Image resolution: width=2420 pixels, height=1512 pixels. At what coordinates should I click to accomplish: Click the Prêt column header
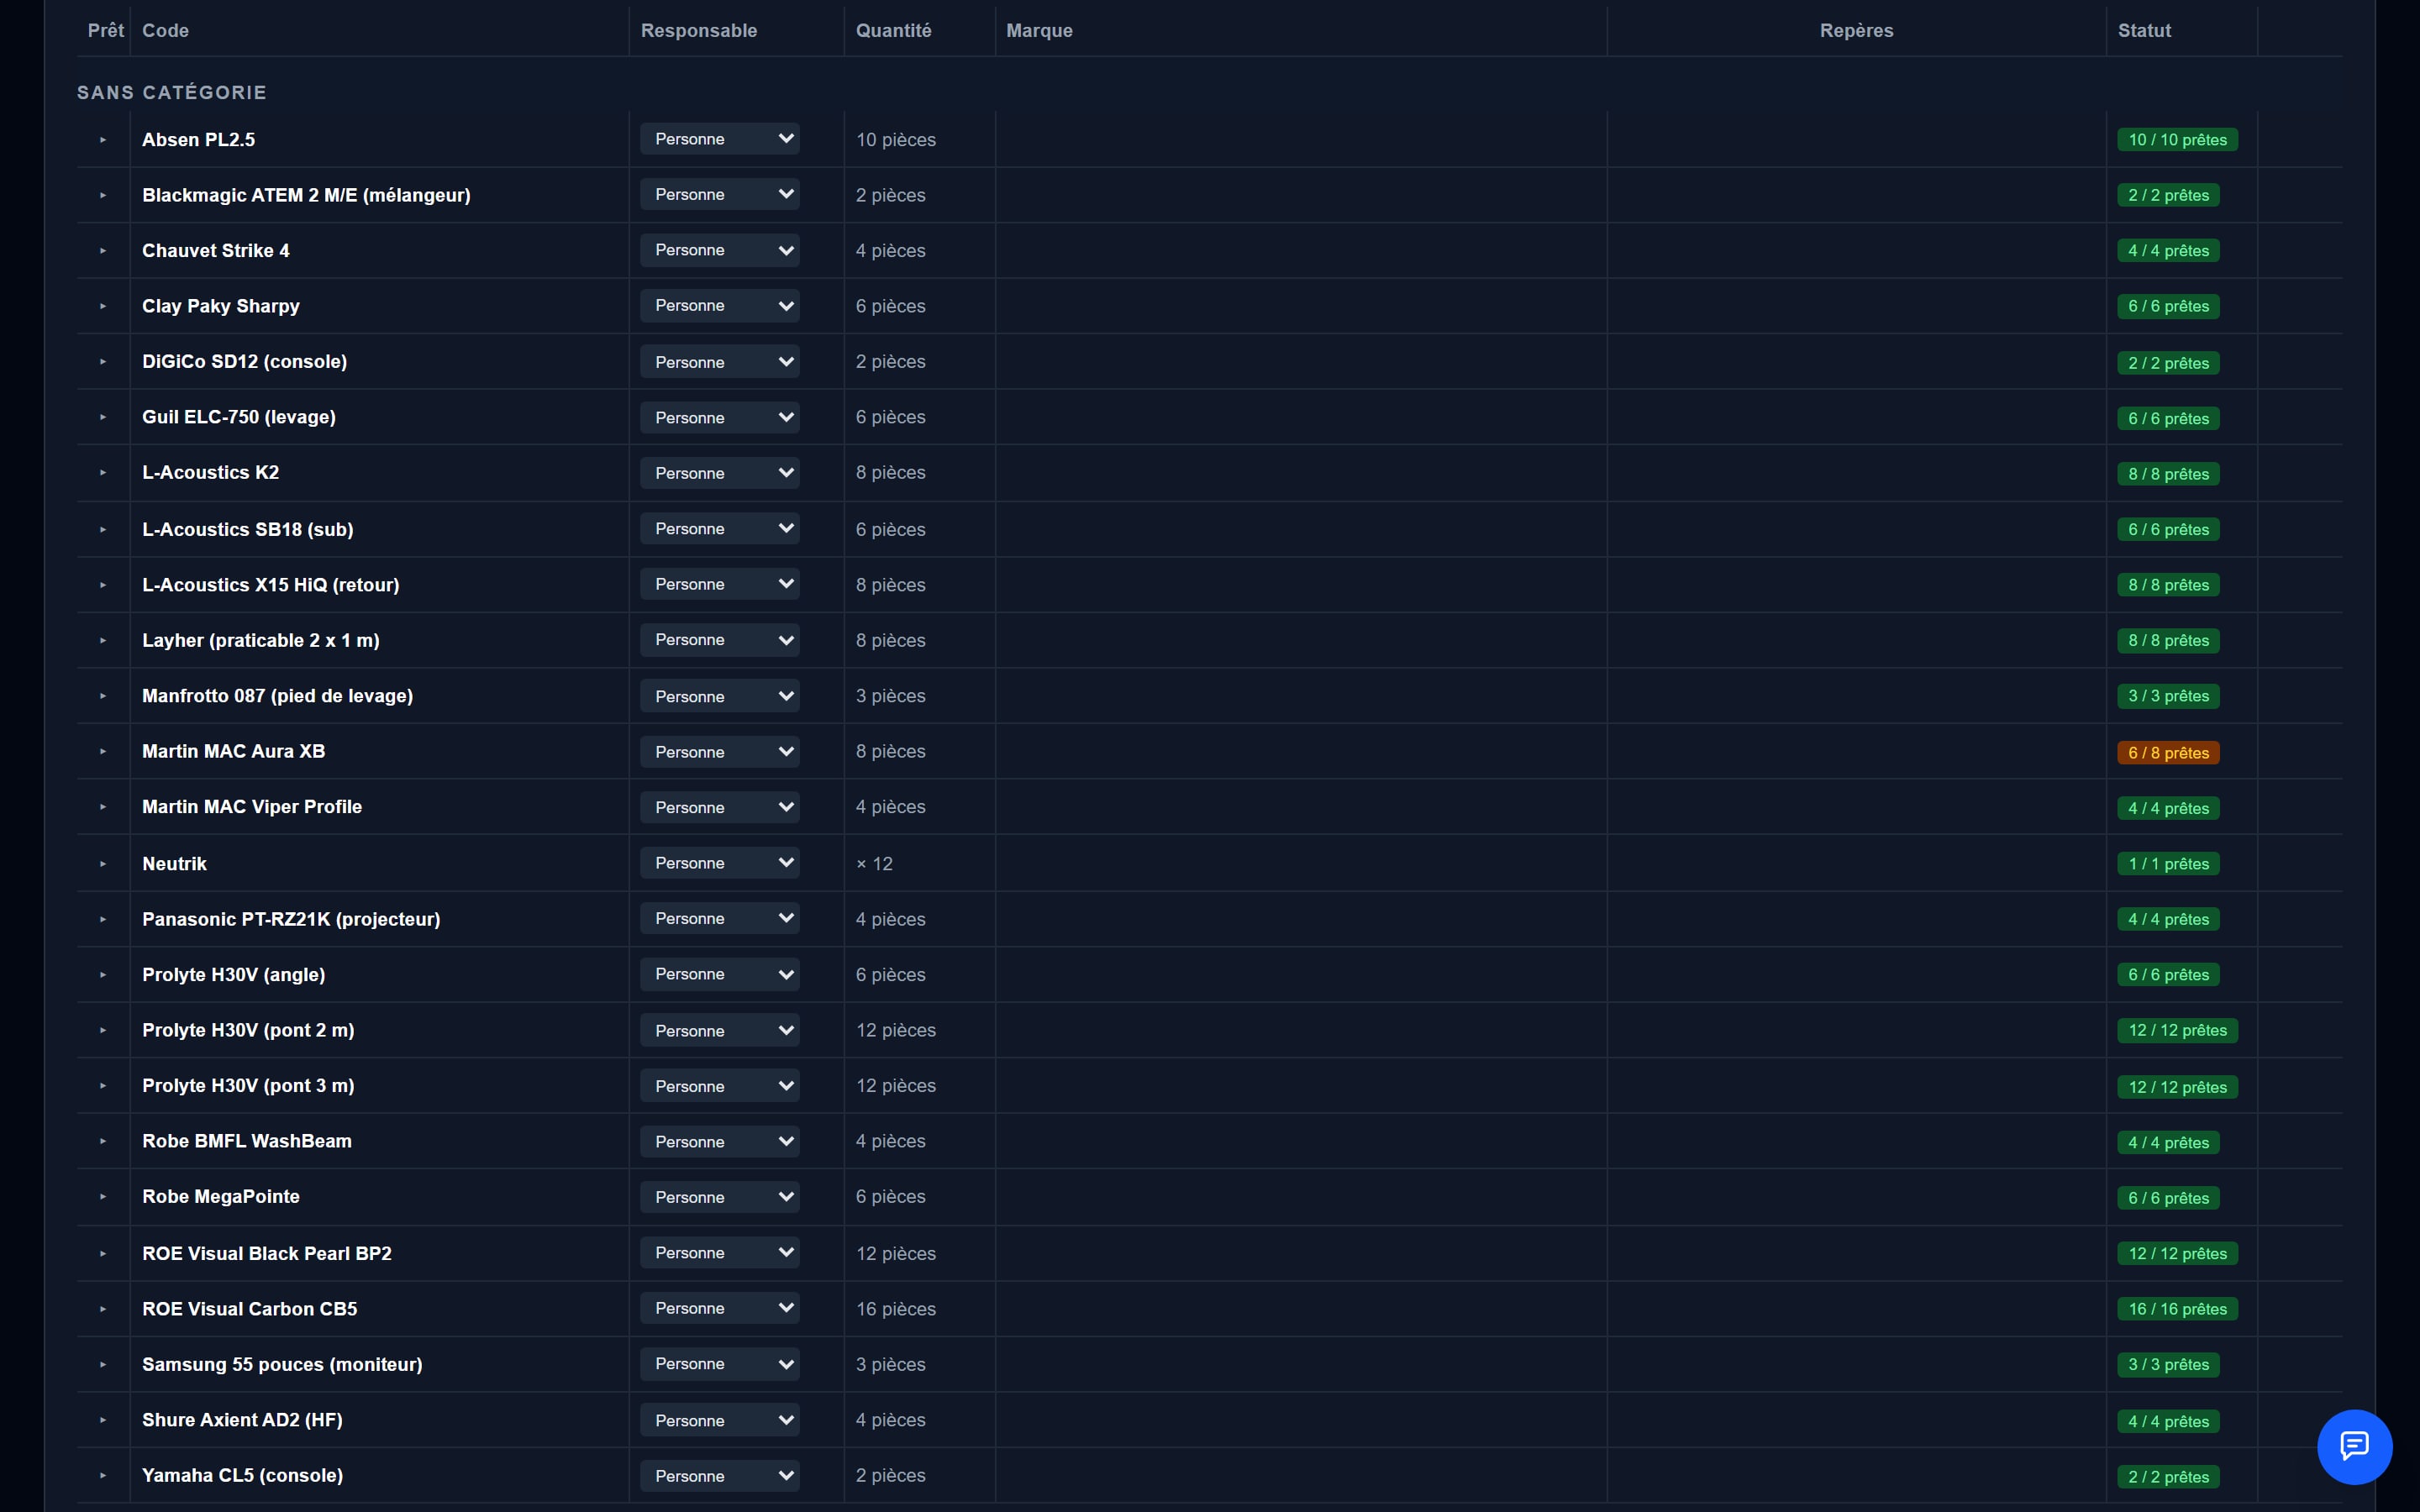click(106, 31)
